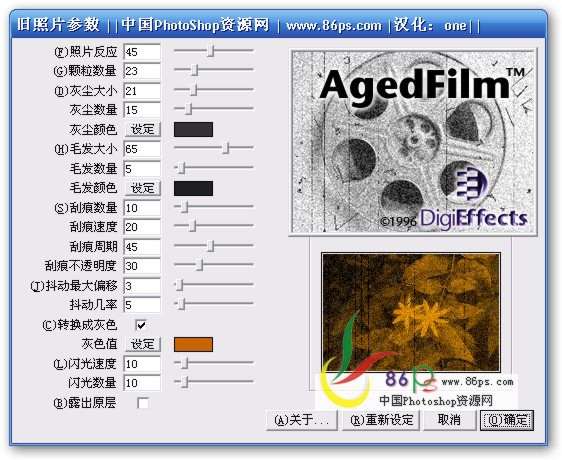Click the 闪光速度 input field

142,364
